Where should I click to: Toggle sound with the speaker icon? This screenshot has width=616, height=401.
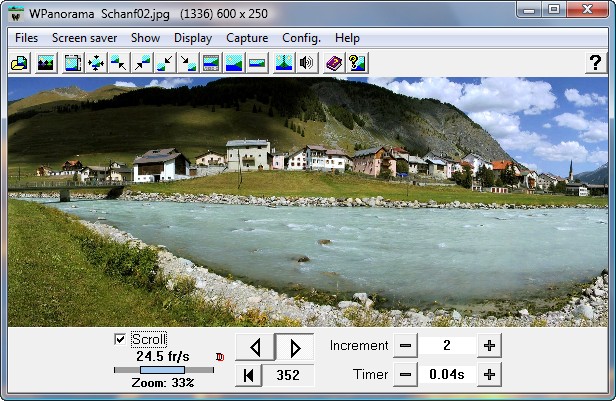(306, 63)
